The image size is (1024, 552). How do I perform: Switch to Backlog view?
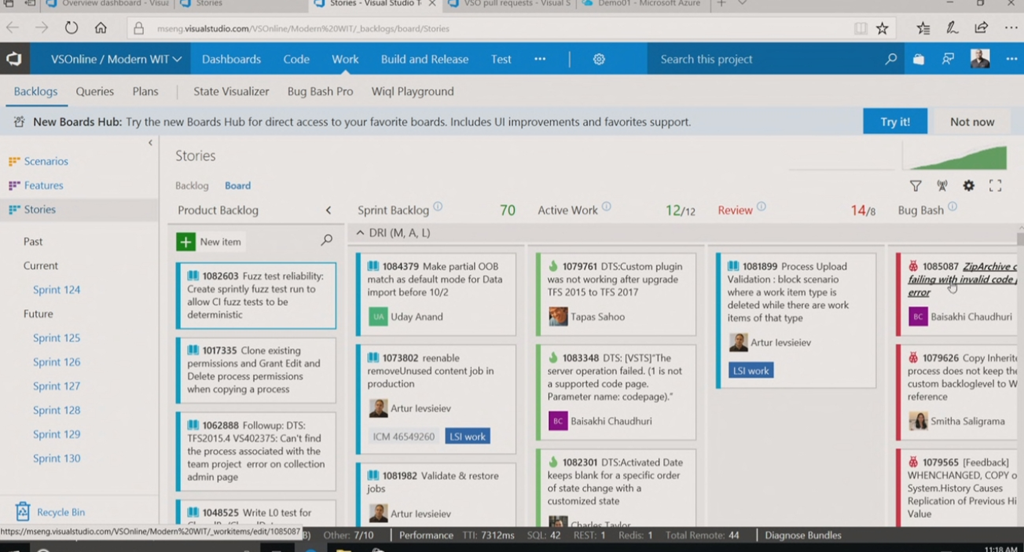point(192,186)
